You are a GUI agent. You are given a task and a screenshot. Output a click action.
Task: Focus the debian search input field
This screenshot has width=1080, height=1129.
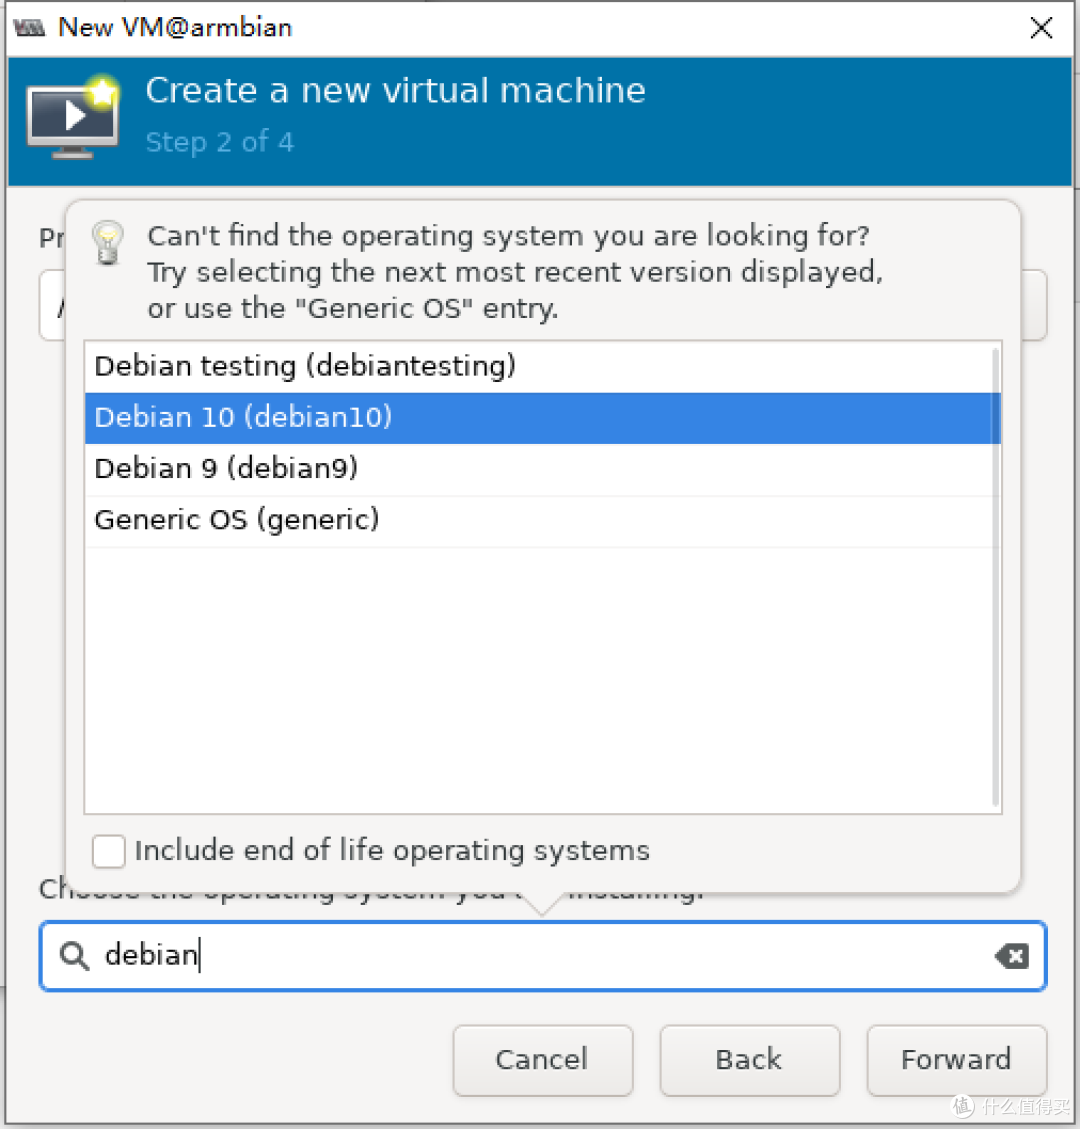coord(543,956)
